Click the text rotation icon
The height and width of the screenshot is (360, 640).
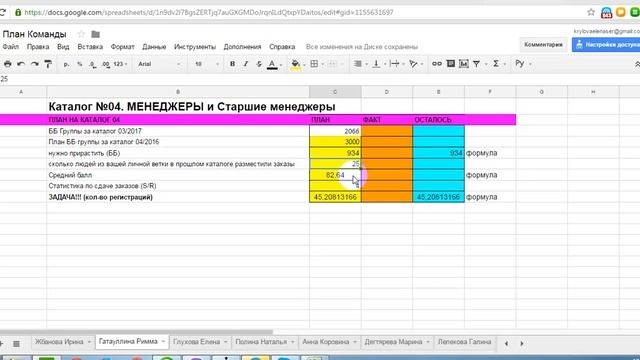[413, 64]
